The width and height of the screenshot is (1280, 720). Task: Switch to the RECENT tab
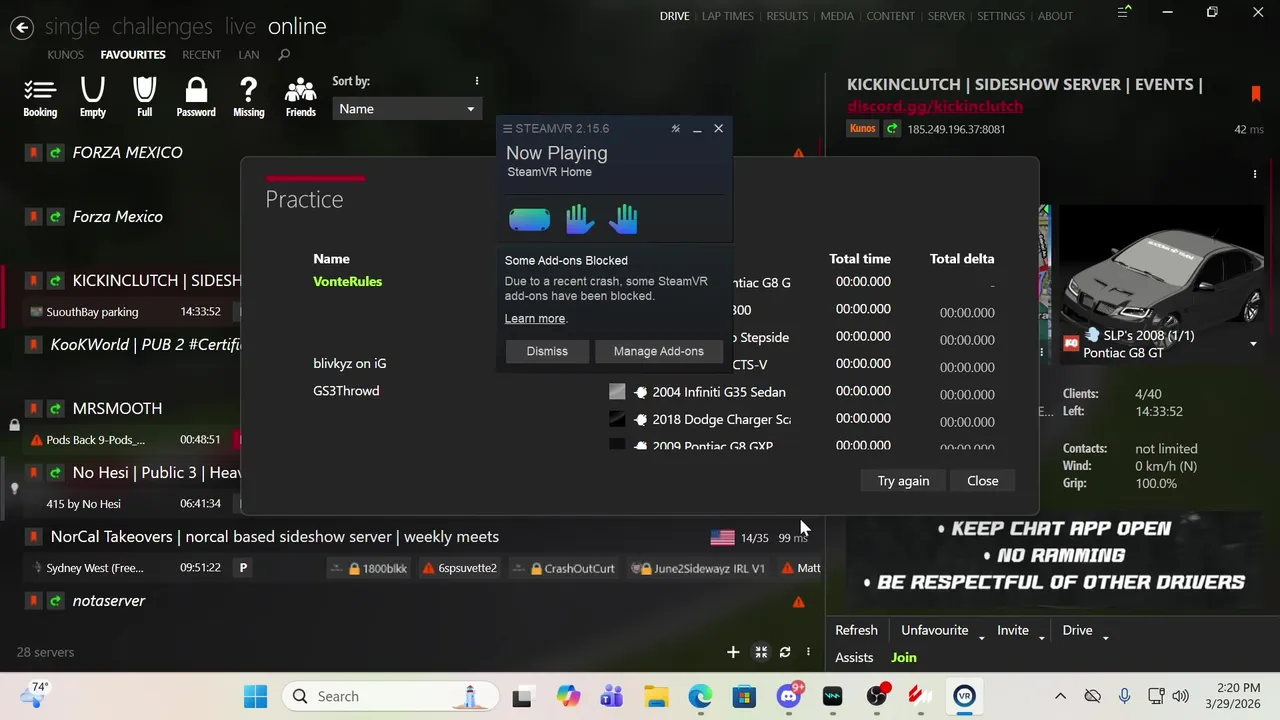[202, 55]
